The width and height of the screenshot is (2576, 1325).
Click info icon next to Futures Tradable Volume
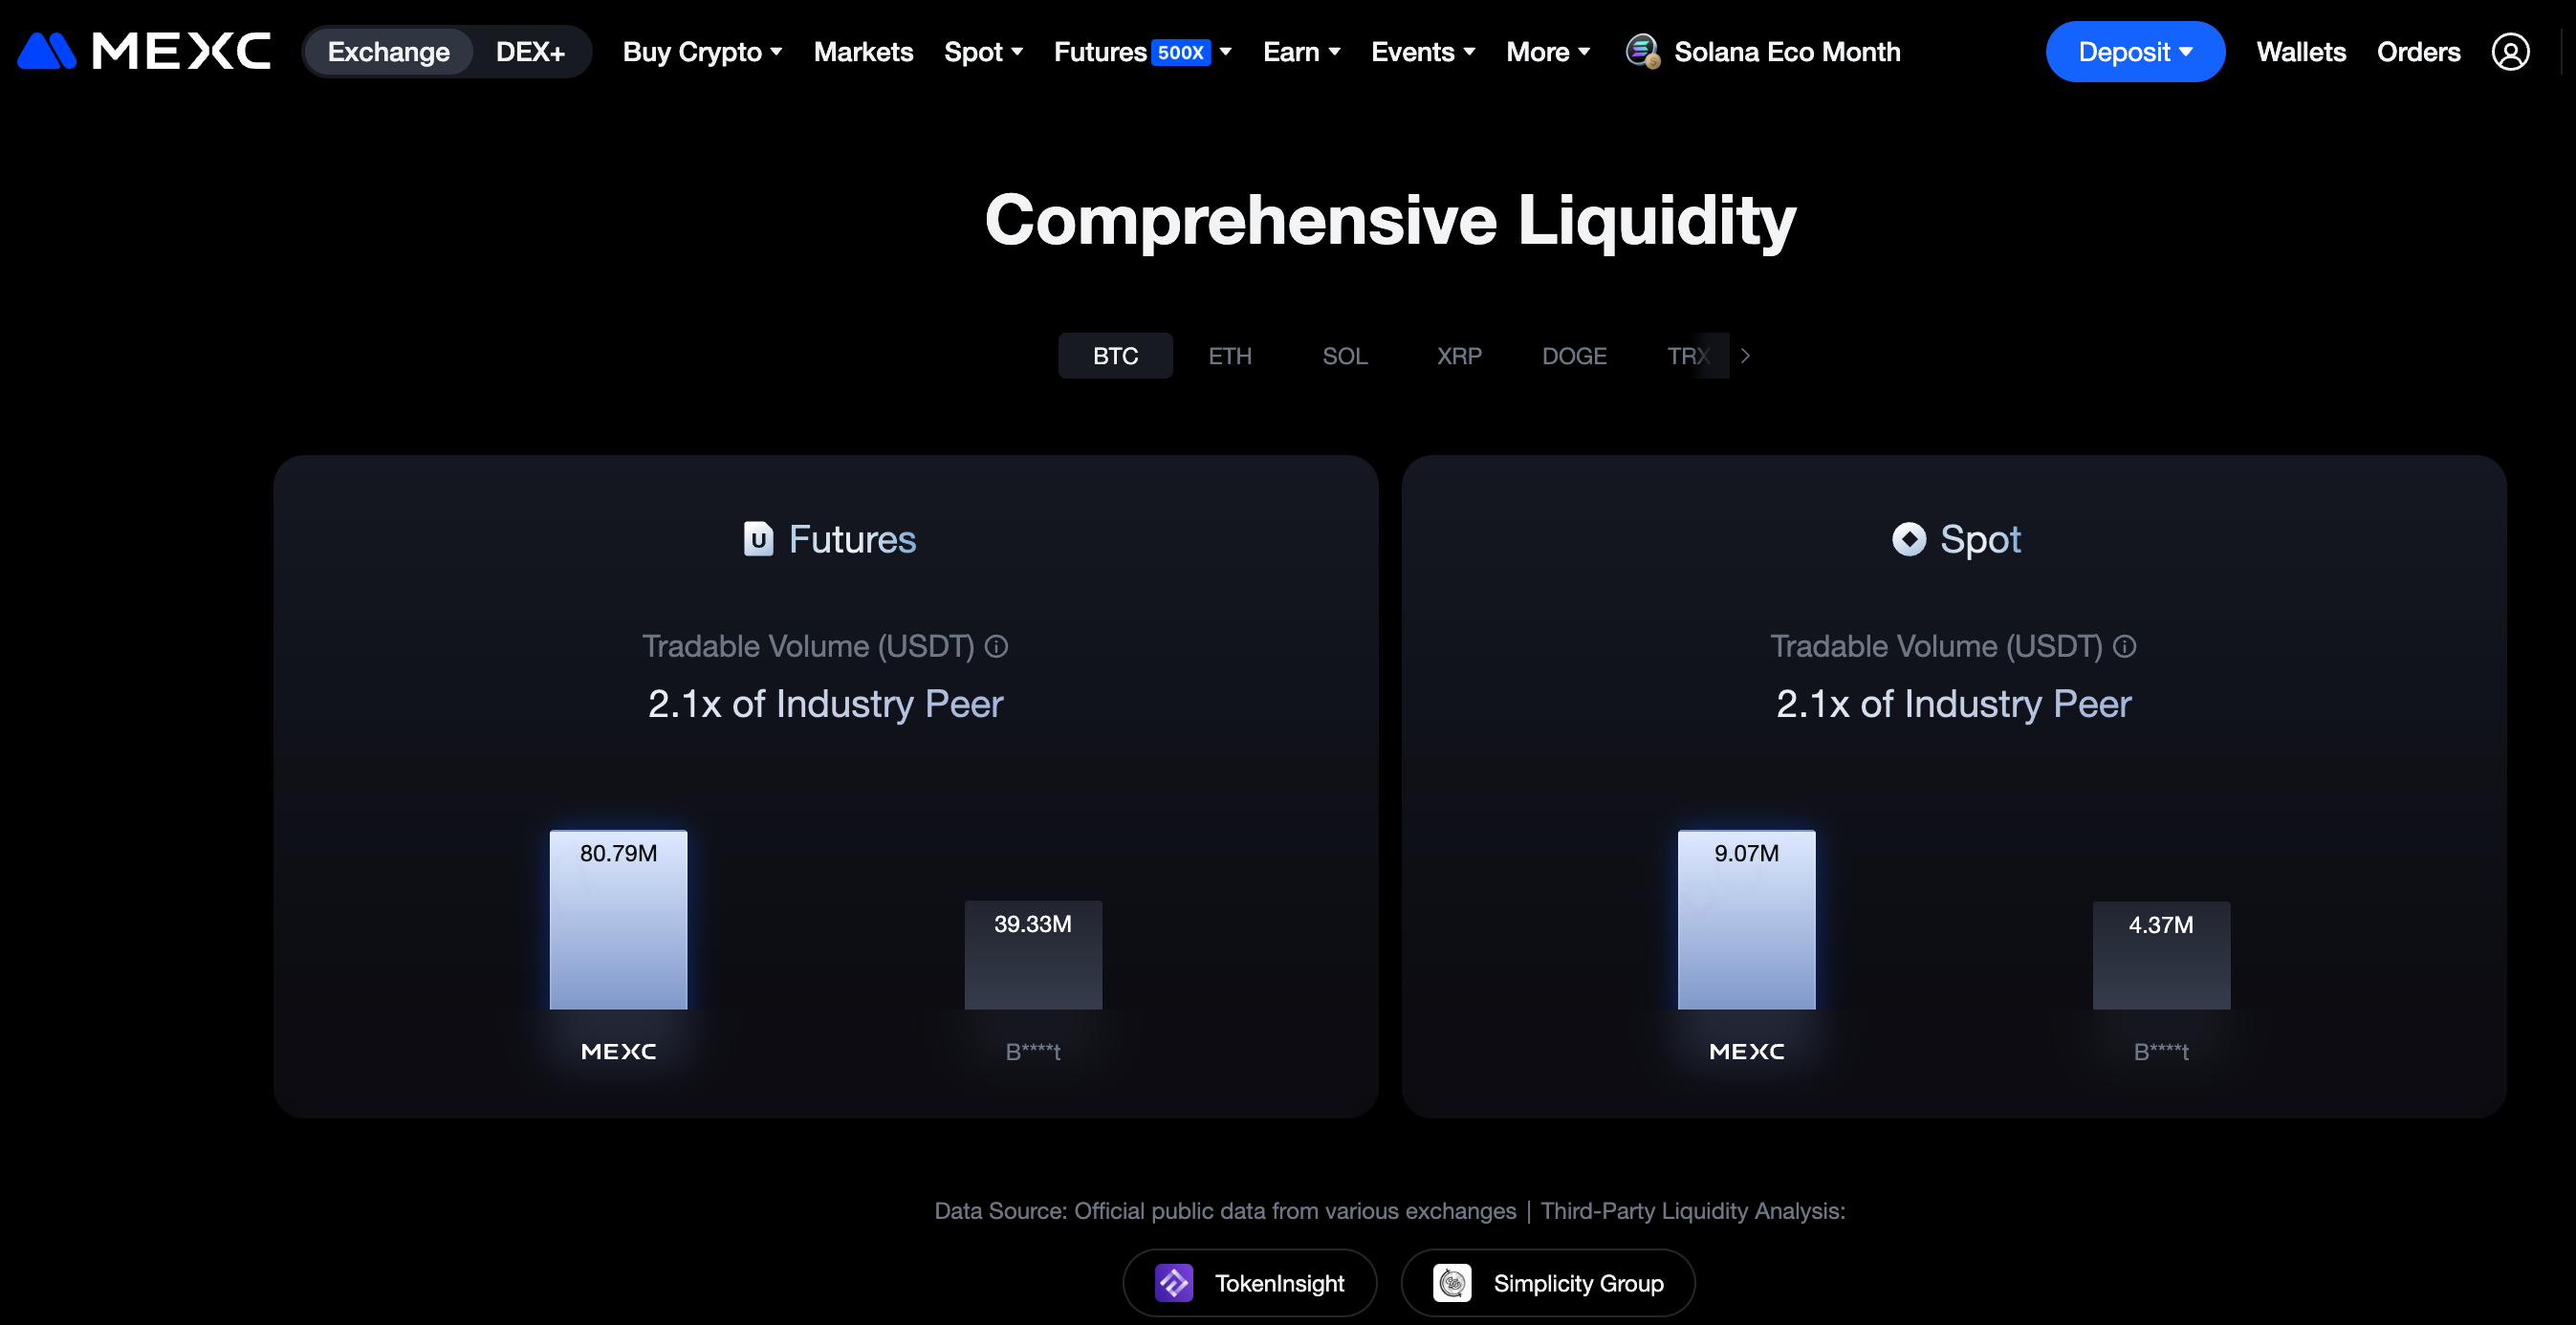point(996,646)
